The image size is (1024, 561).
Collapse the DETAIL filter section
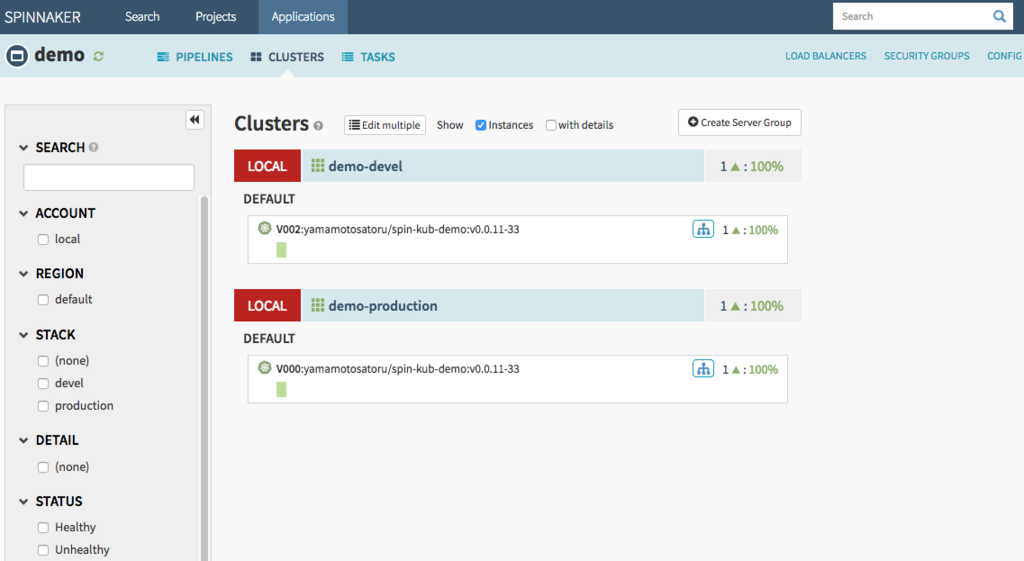tap(24, 441)
